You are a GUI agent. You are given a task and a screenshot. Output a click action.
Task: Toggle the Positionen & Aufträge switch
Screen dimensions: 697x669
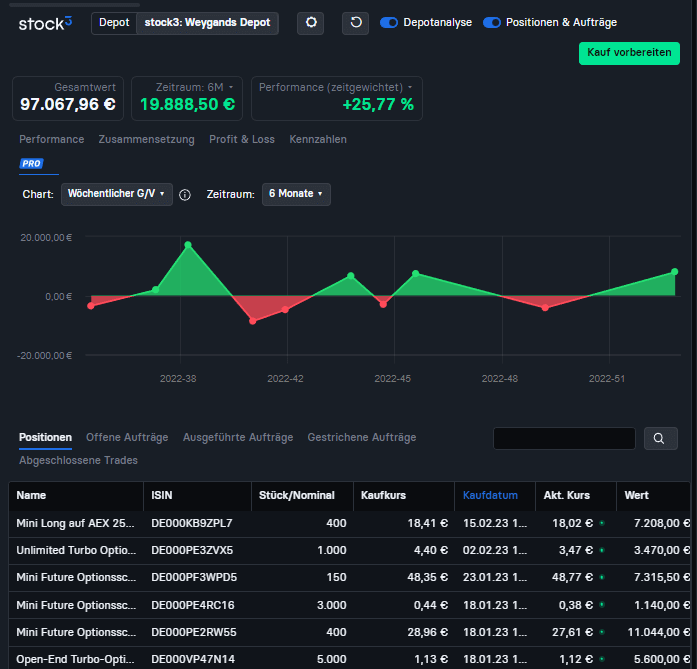point(492,23)
